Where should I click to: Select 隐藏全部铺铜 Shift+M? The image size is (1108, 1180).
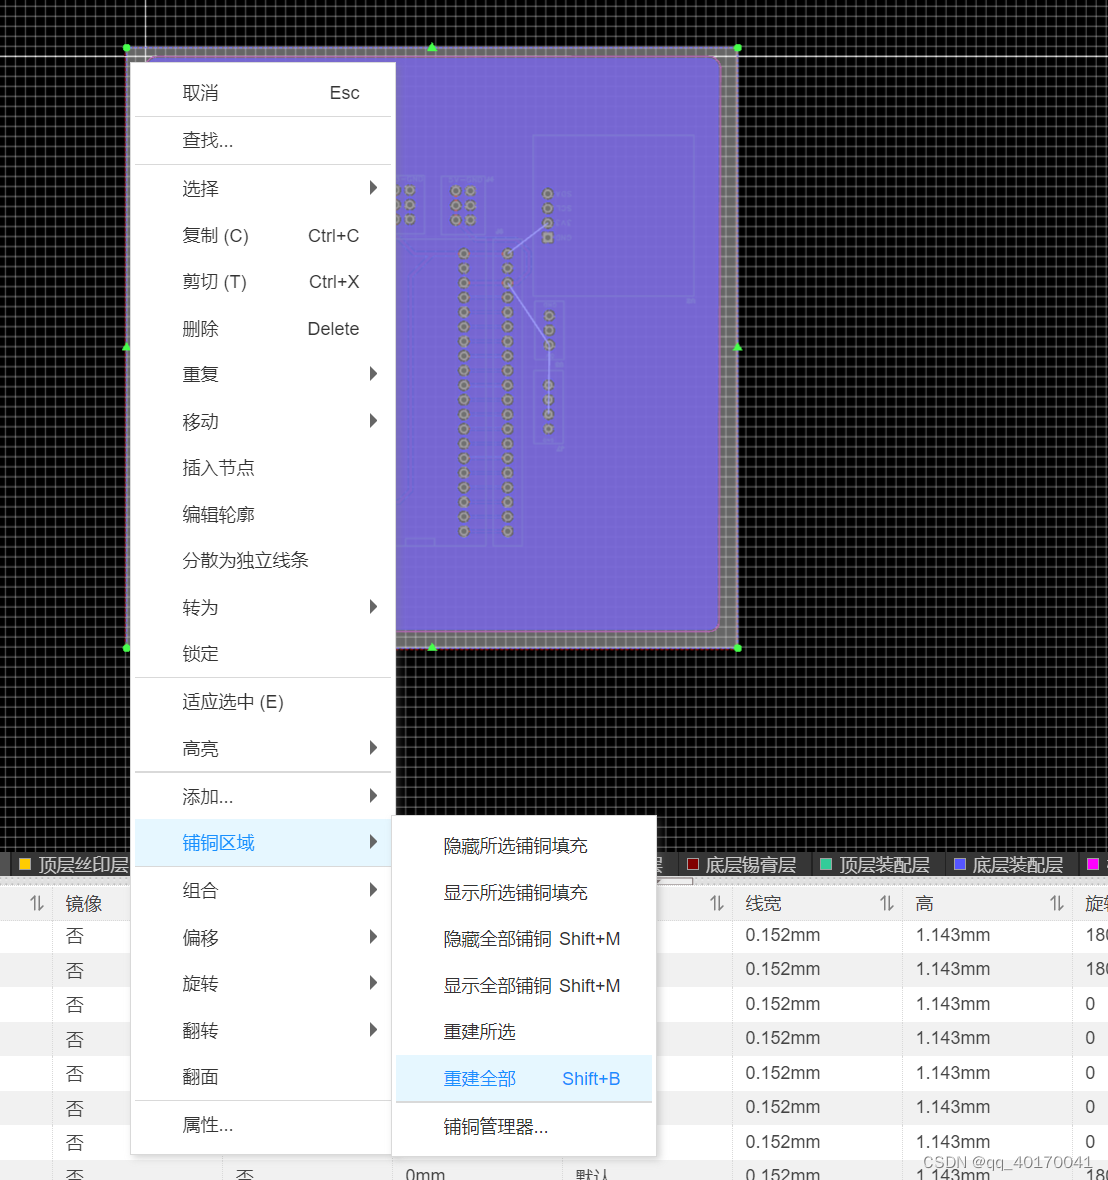524,939
